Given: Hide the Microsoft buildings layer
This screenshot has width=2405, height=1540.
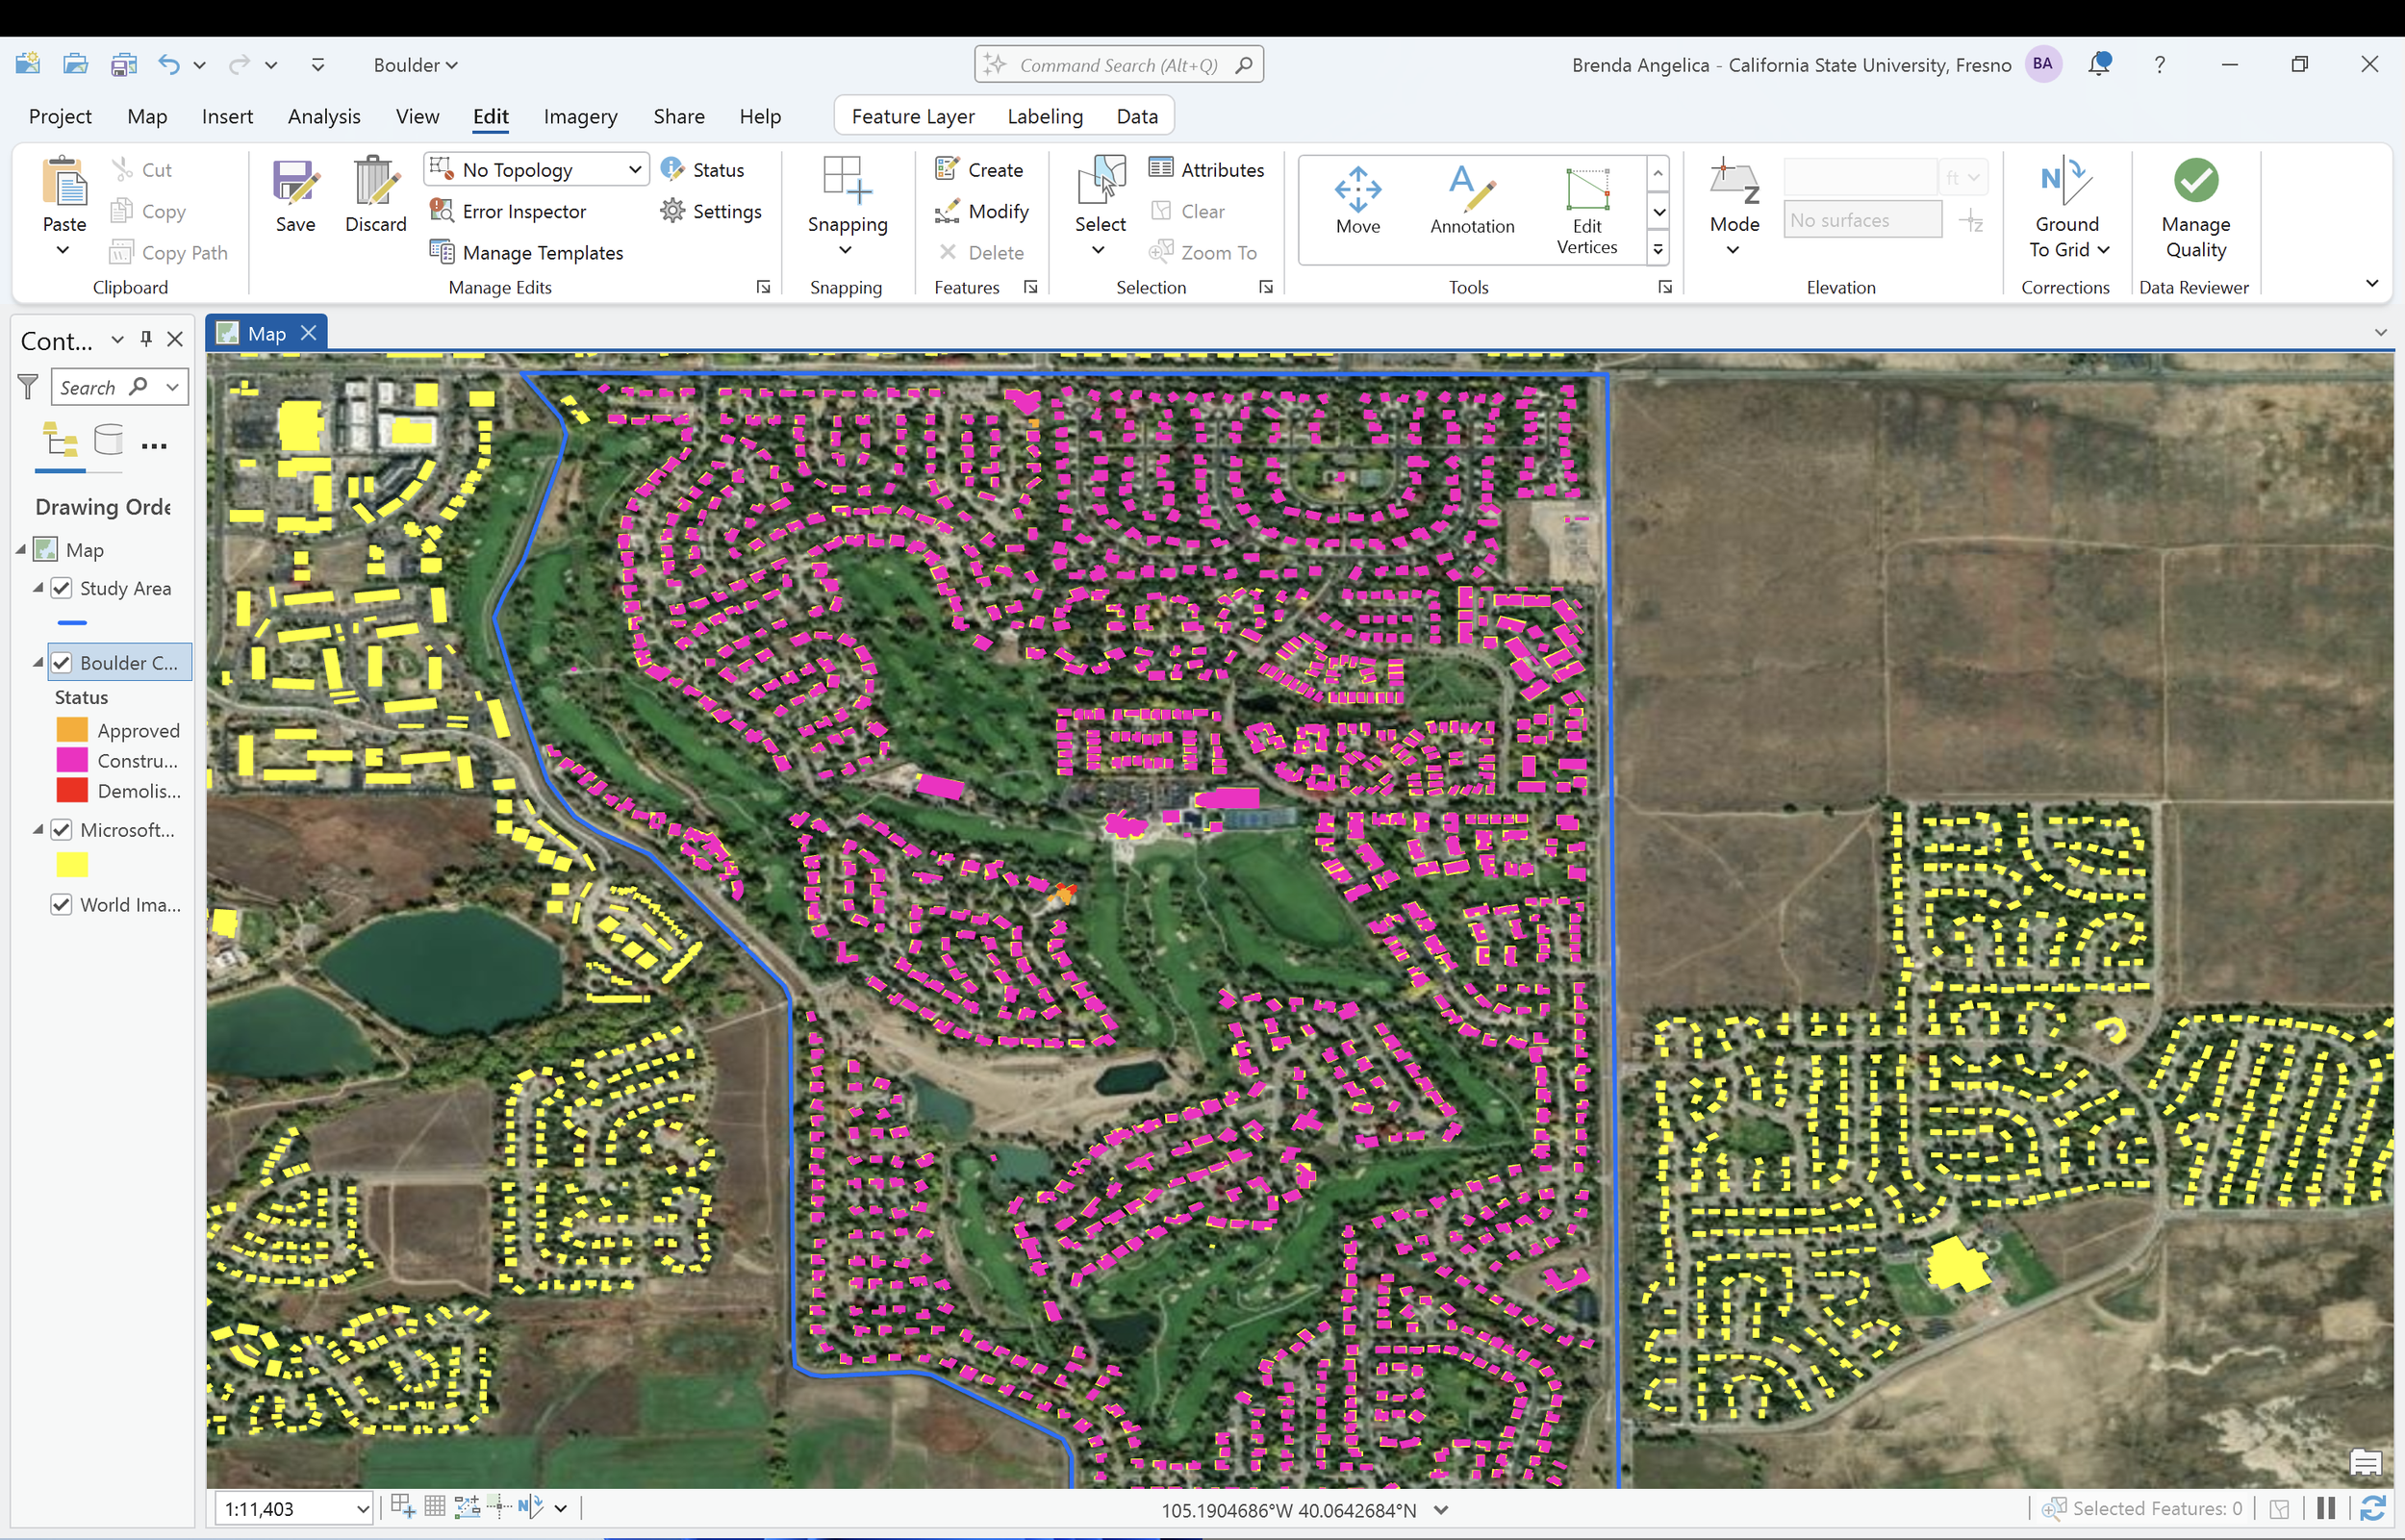Looking at the screenshot, I should (x=62, y=830).
